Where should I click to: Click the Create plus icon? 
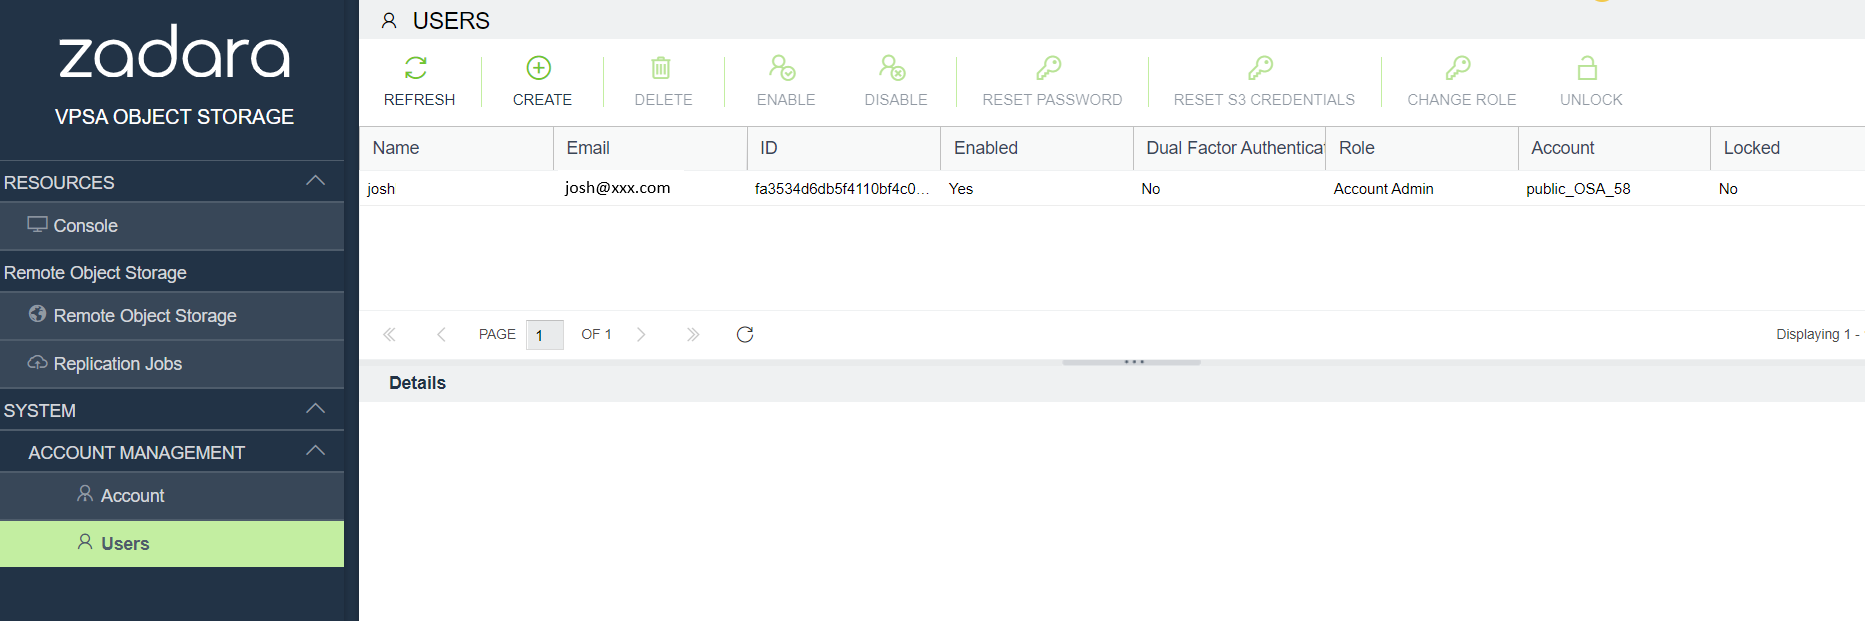pyautogui.click(x=539, y=68)
